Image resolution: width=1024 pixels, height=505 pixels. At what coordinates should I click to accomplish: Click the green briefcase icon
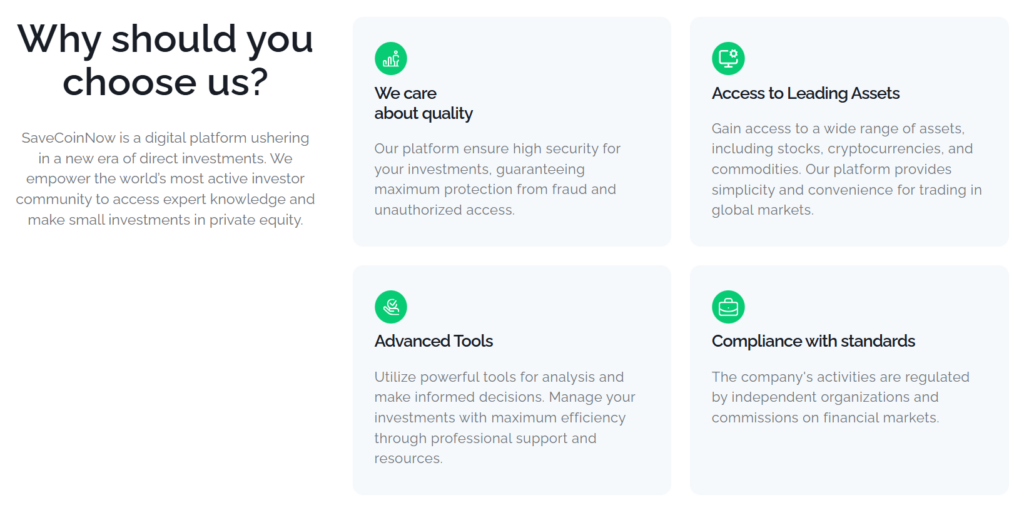point(728,306)
